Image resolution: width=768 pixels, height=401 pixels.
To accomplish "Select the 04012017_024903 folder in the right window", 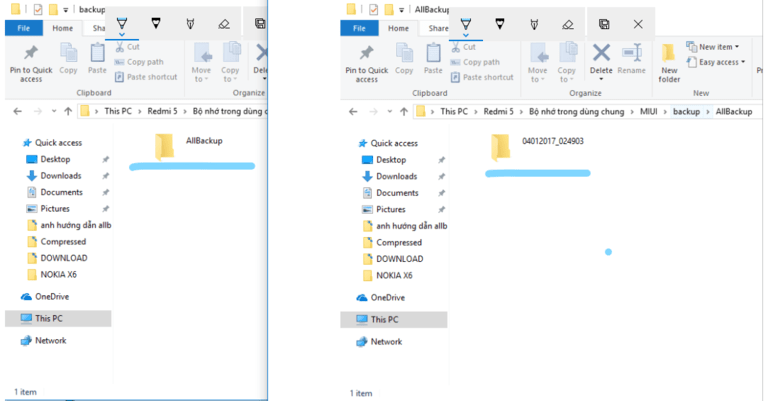I will (x=537, y=147).
